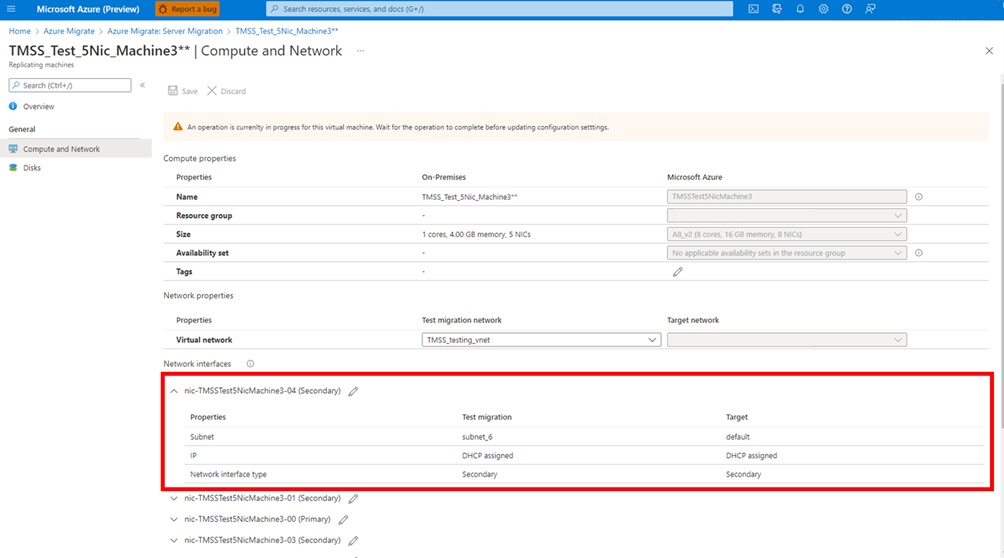
Task: Show info icon beside Name field
Action: (918, 197)
